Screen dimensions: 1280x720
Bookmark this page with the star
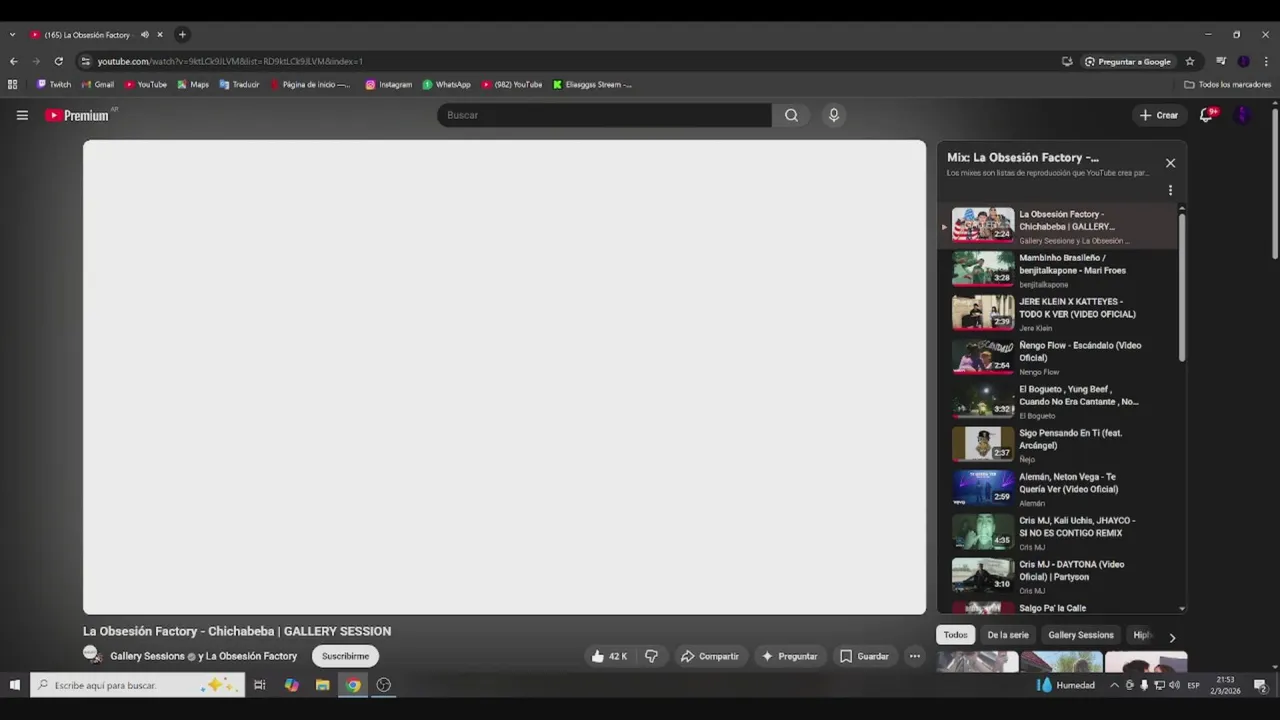tap(1189, 61)
